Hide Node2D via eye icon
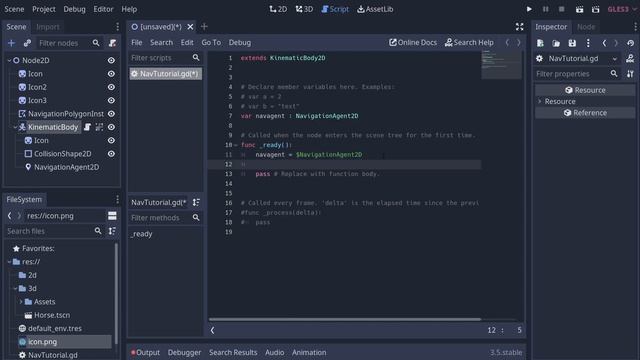 111,60
